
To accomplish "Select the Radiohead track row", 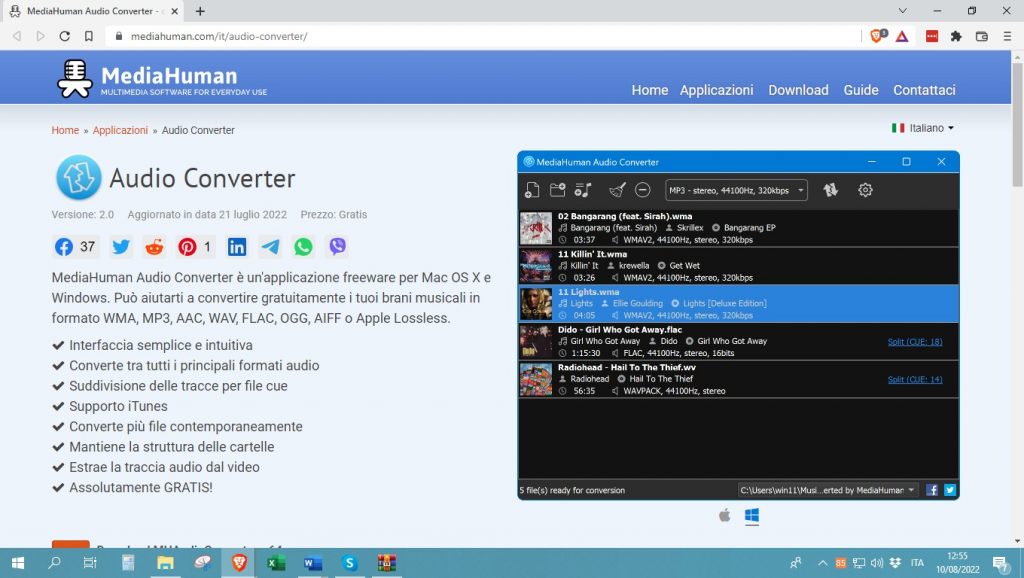I will 700,380.
